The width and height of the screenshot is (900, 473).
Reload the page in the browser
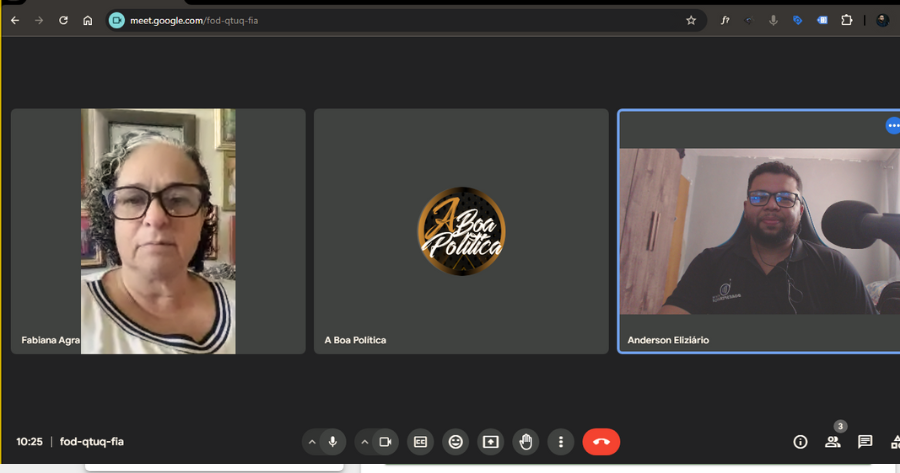coord(64,20)
